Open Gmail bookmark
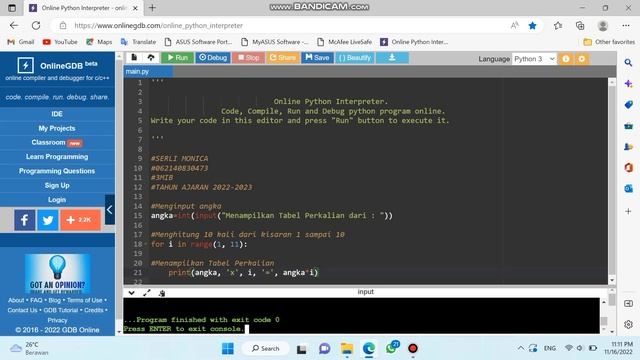 click(x=21, y=42)
